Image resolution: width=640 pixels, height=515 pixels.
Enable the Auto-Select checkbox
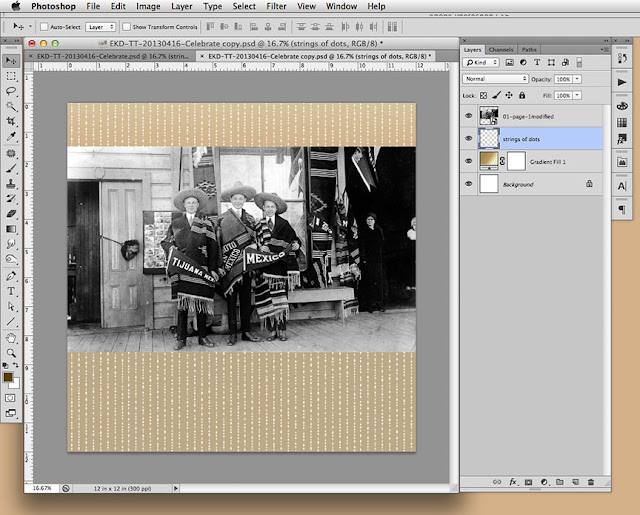(44, 26)
